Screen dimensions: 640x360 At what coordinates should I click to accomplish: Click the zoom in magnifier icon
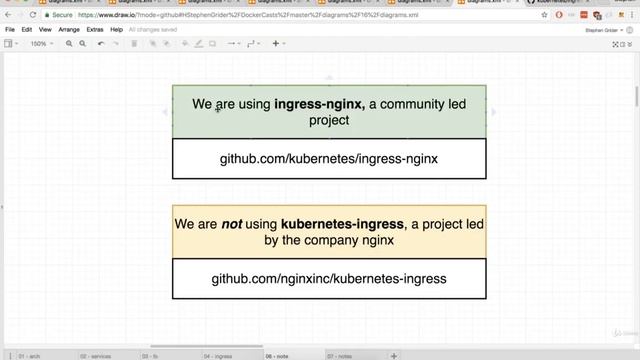tap(69, 43)
